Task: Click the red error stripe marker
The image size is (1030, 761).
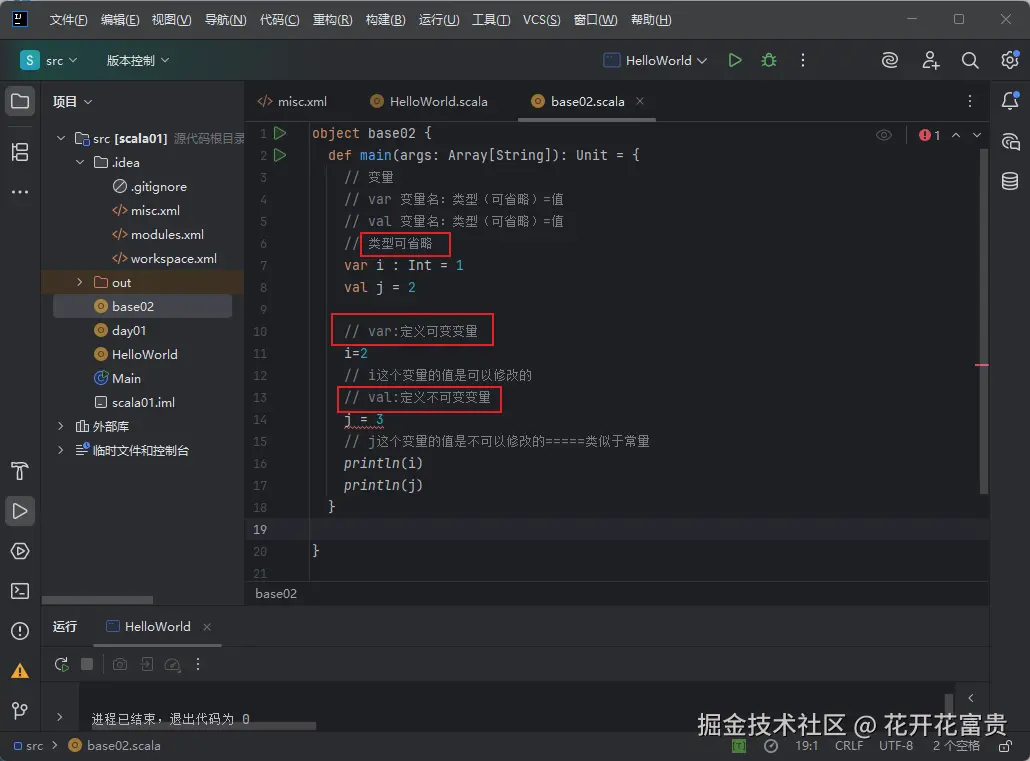Action: tap(981, 365)
